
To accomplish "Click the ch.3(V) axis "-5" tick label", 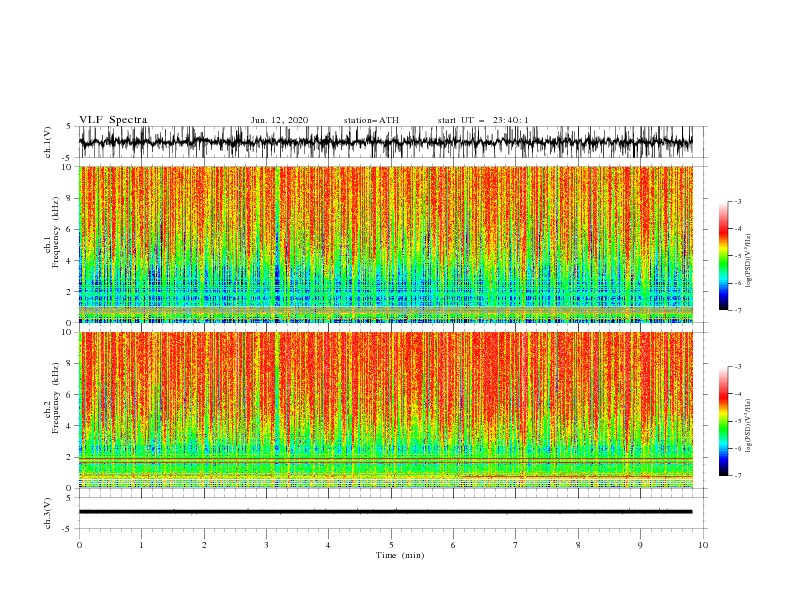I will click(x=68, y=529).
